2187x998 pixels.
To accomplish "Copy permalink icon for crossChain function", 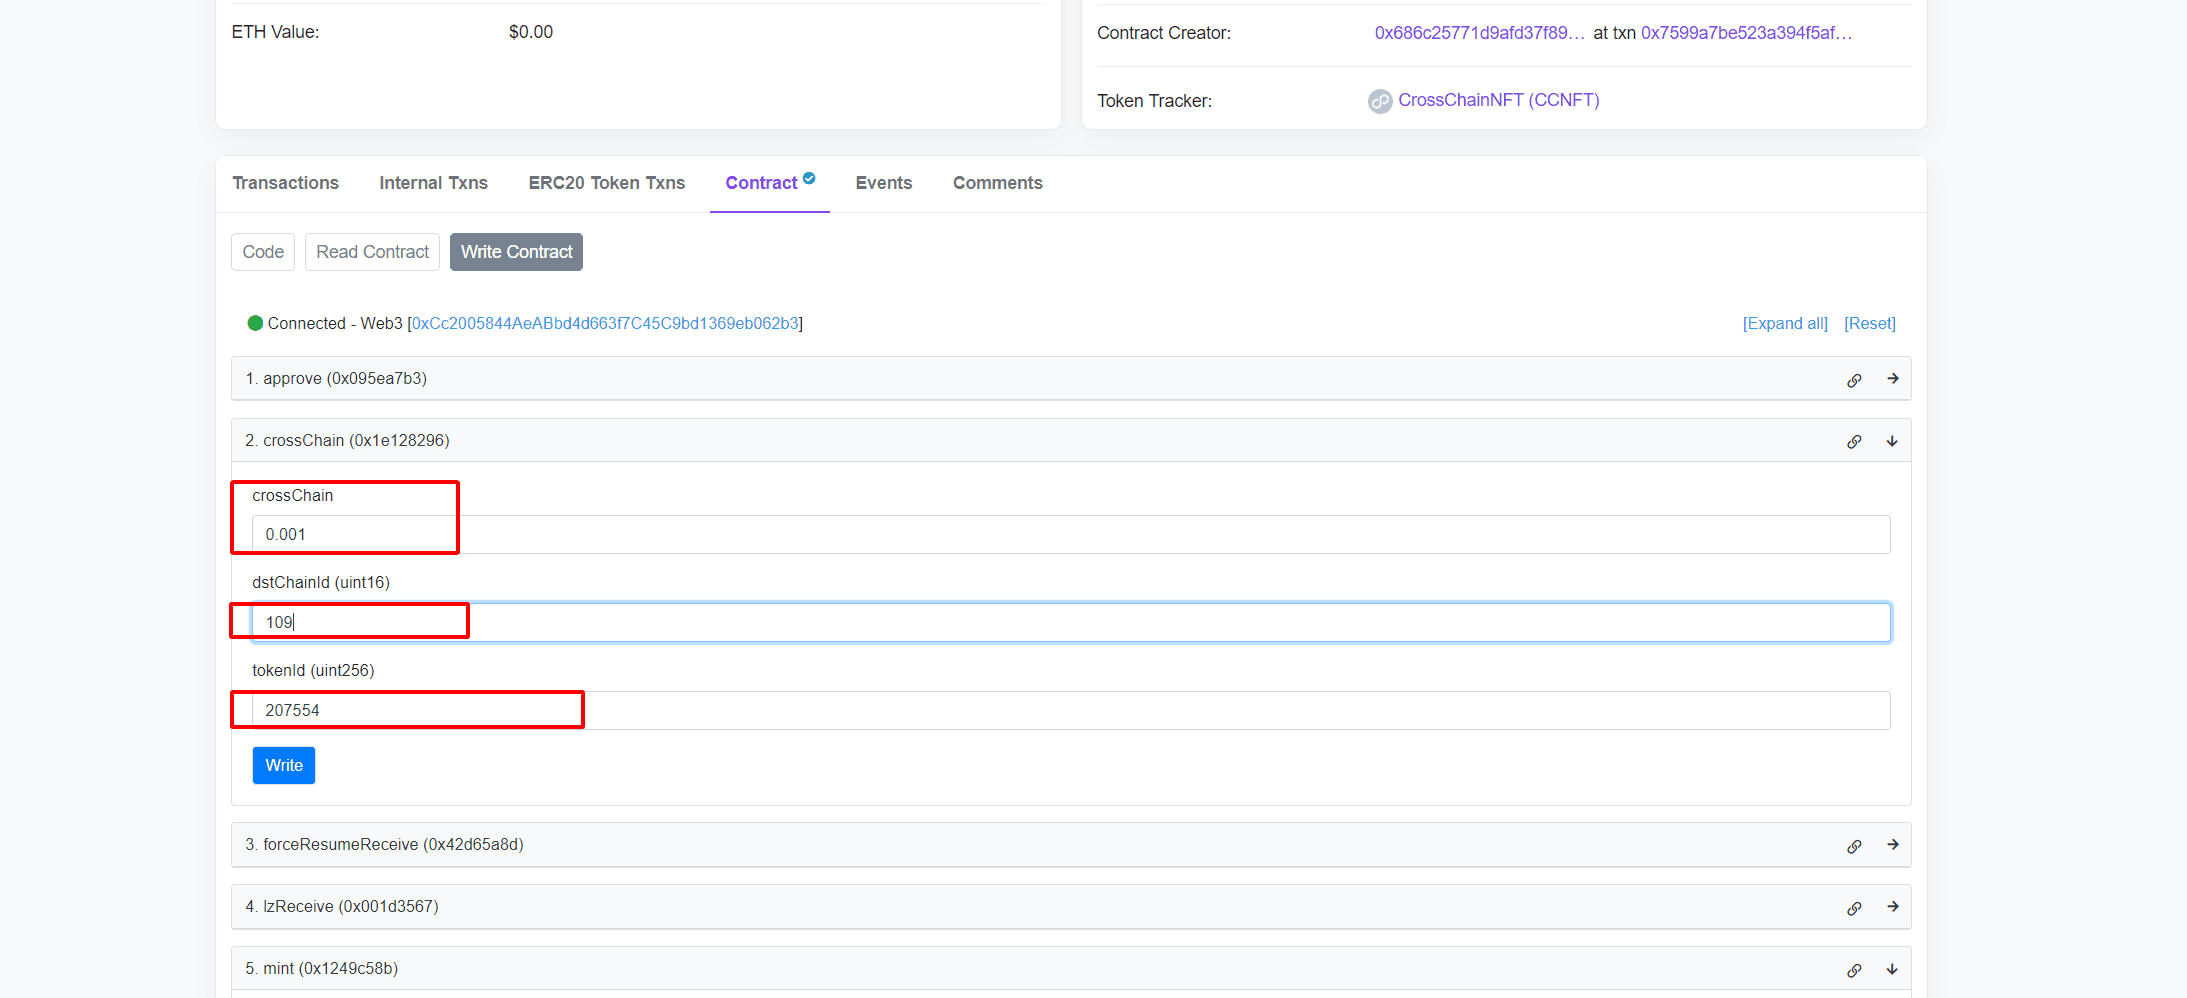I will click(x=1854, y=442).
